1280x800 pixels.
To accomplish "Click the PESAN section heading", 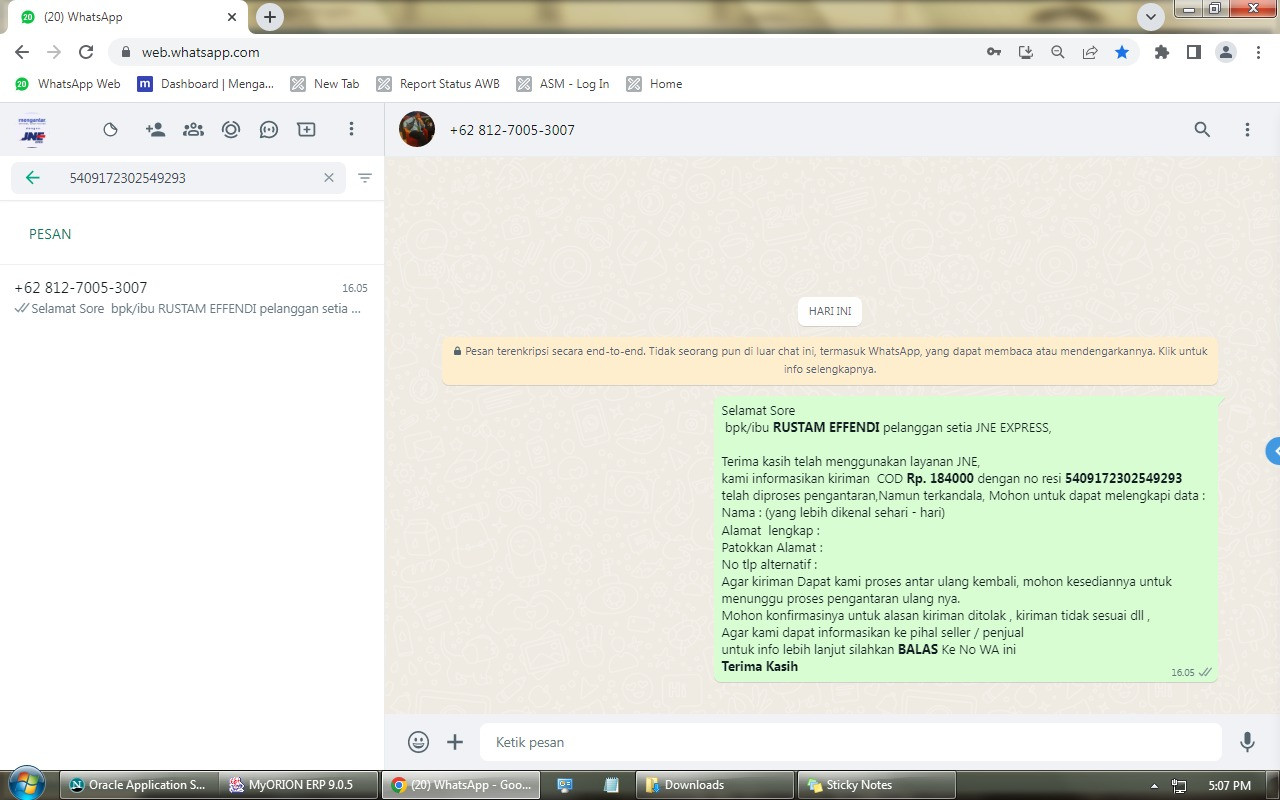I will click(x=50, y=234).
